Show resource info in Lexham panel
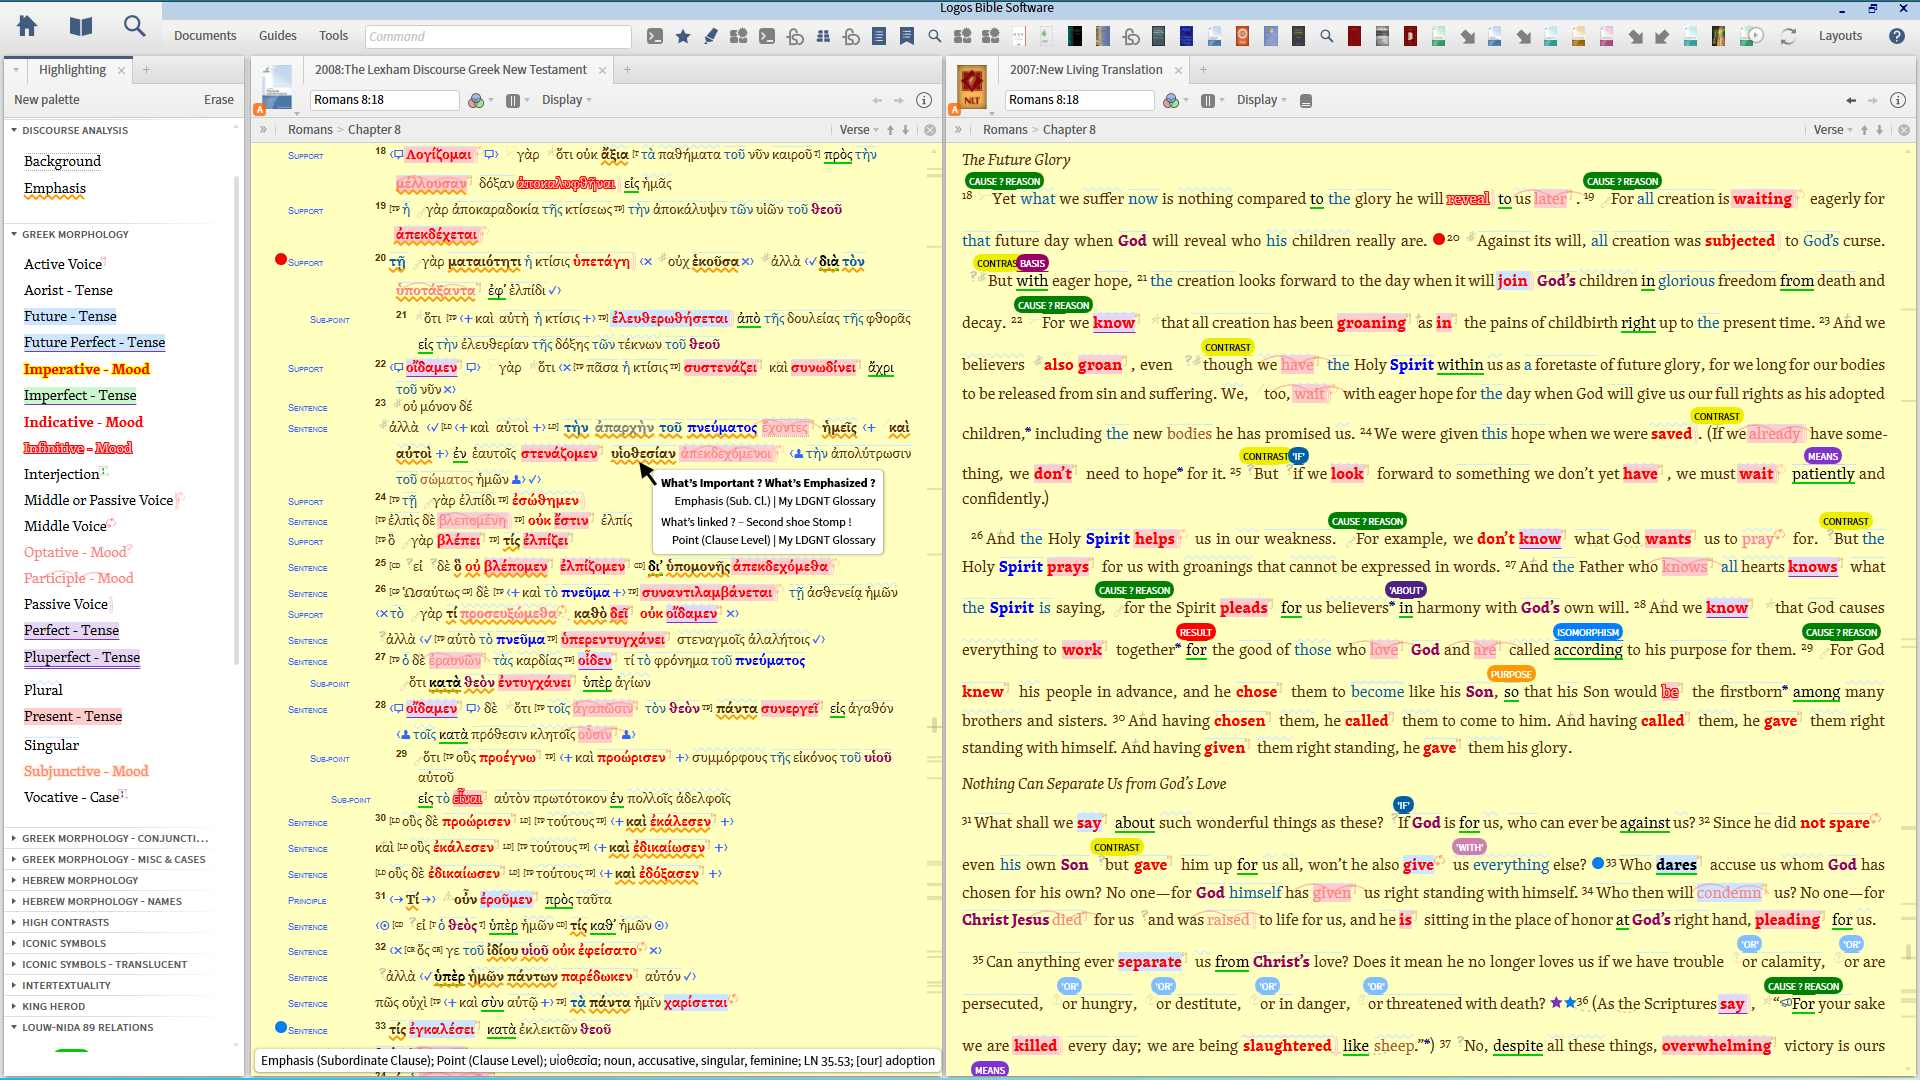The height and width of the screenshot is (1080, 1920). (924, 100)
